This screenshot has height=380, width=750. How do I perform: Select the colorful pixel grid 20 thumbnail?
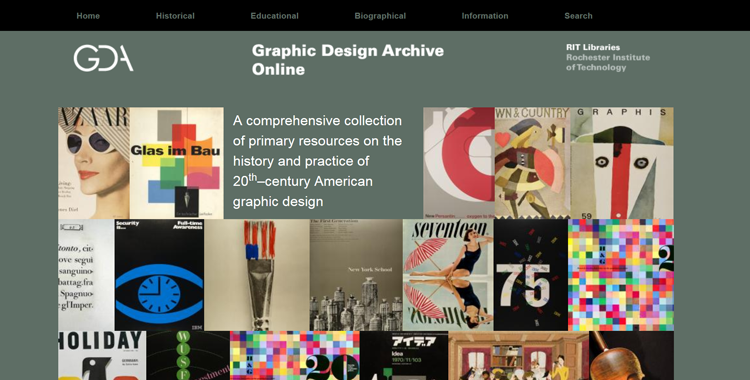tap(295, 355)
